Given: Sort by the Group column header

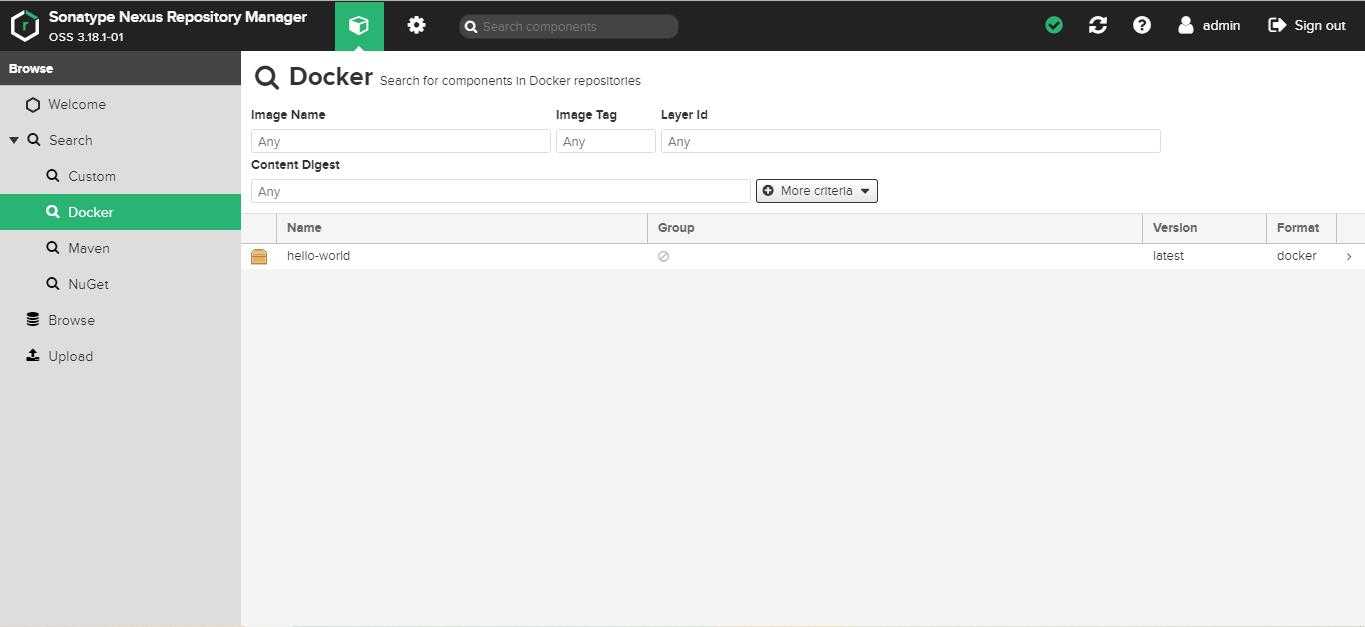Looking at the screenshot, I should (895, 228).
